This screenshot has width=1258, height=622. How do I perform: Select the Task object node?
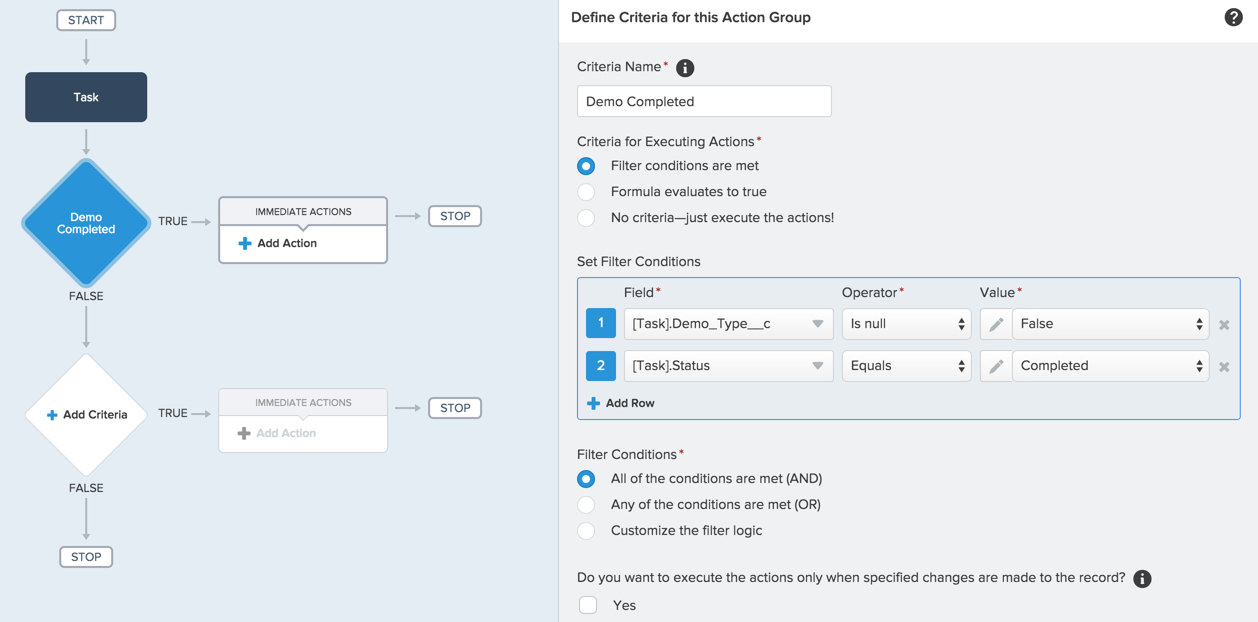(x=86, y=97)
